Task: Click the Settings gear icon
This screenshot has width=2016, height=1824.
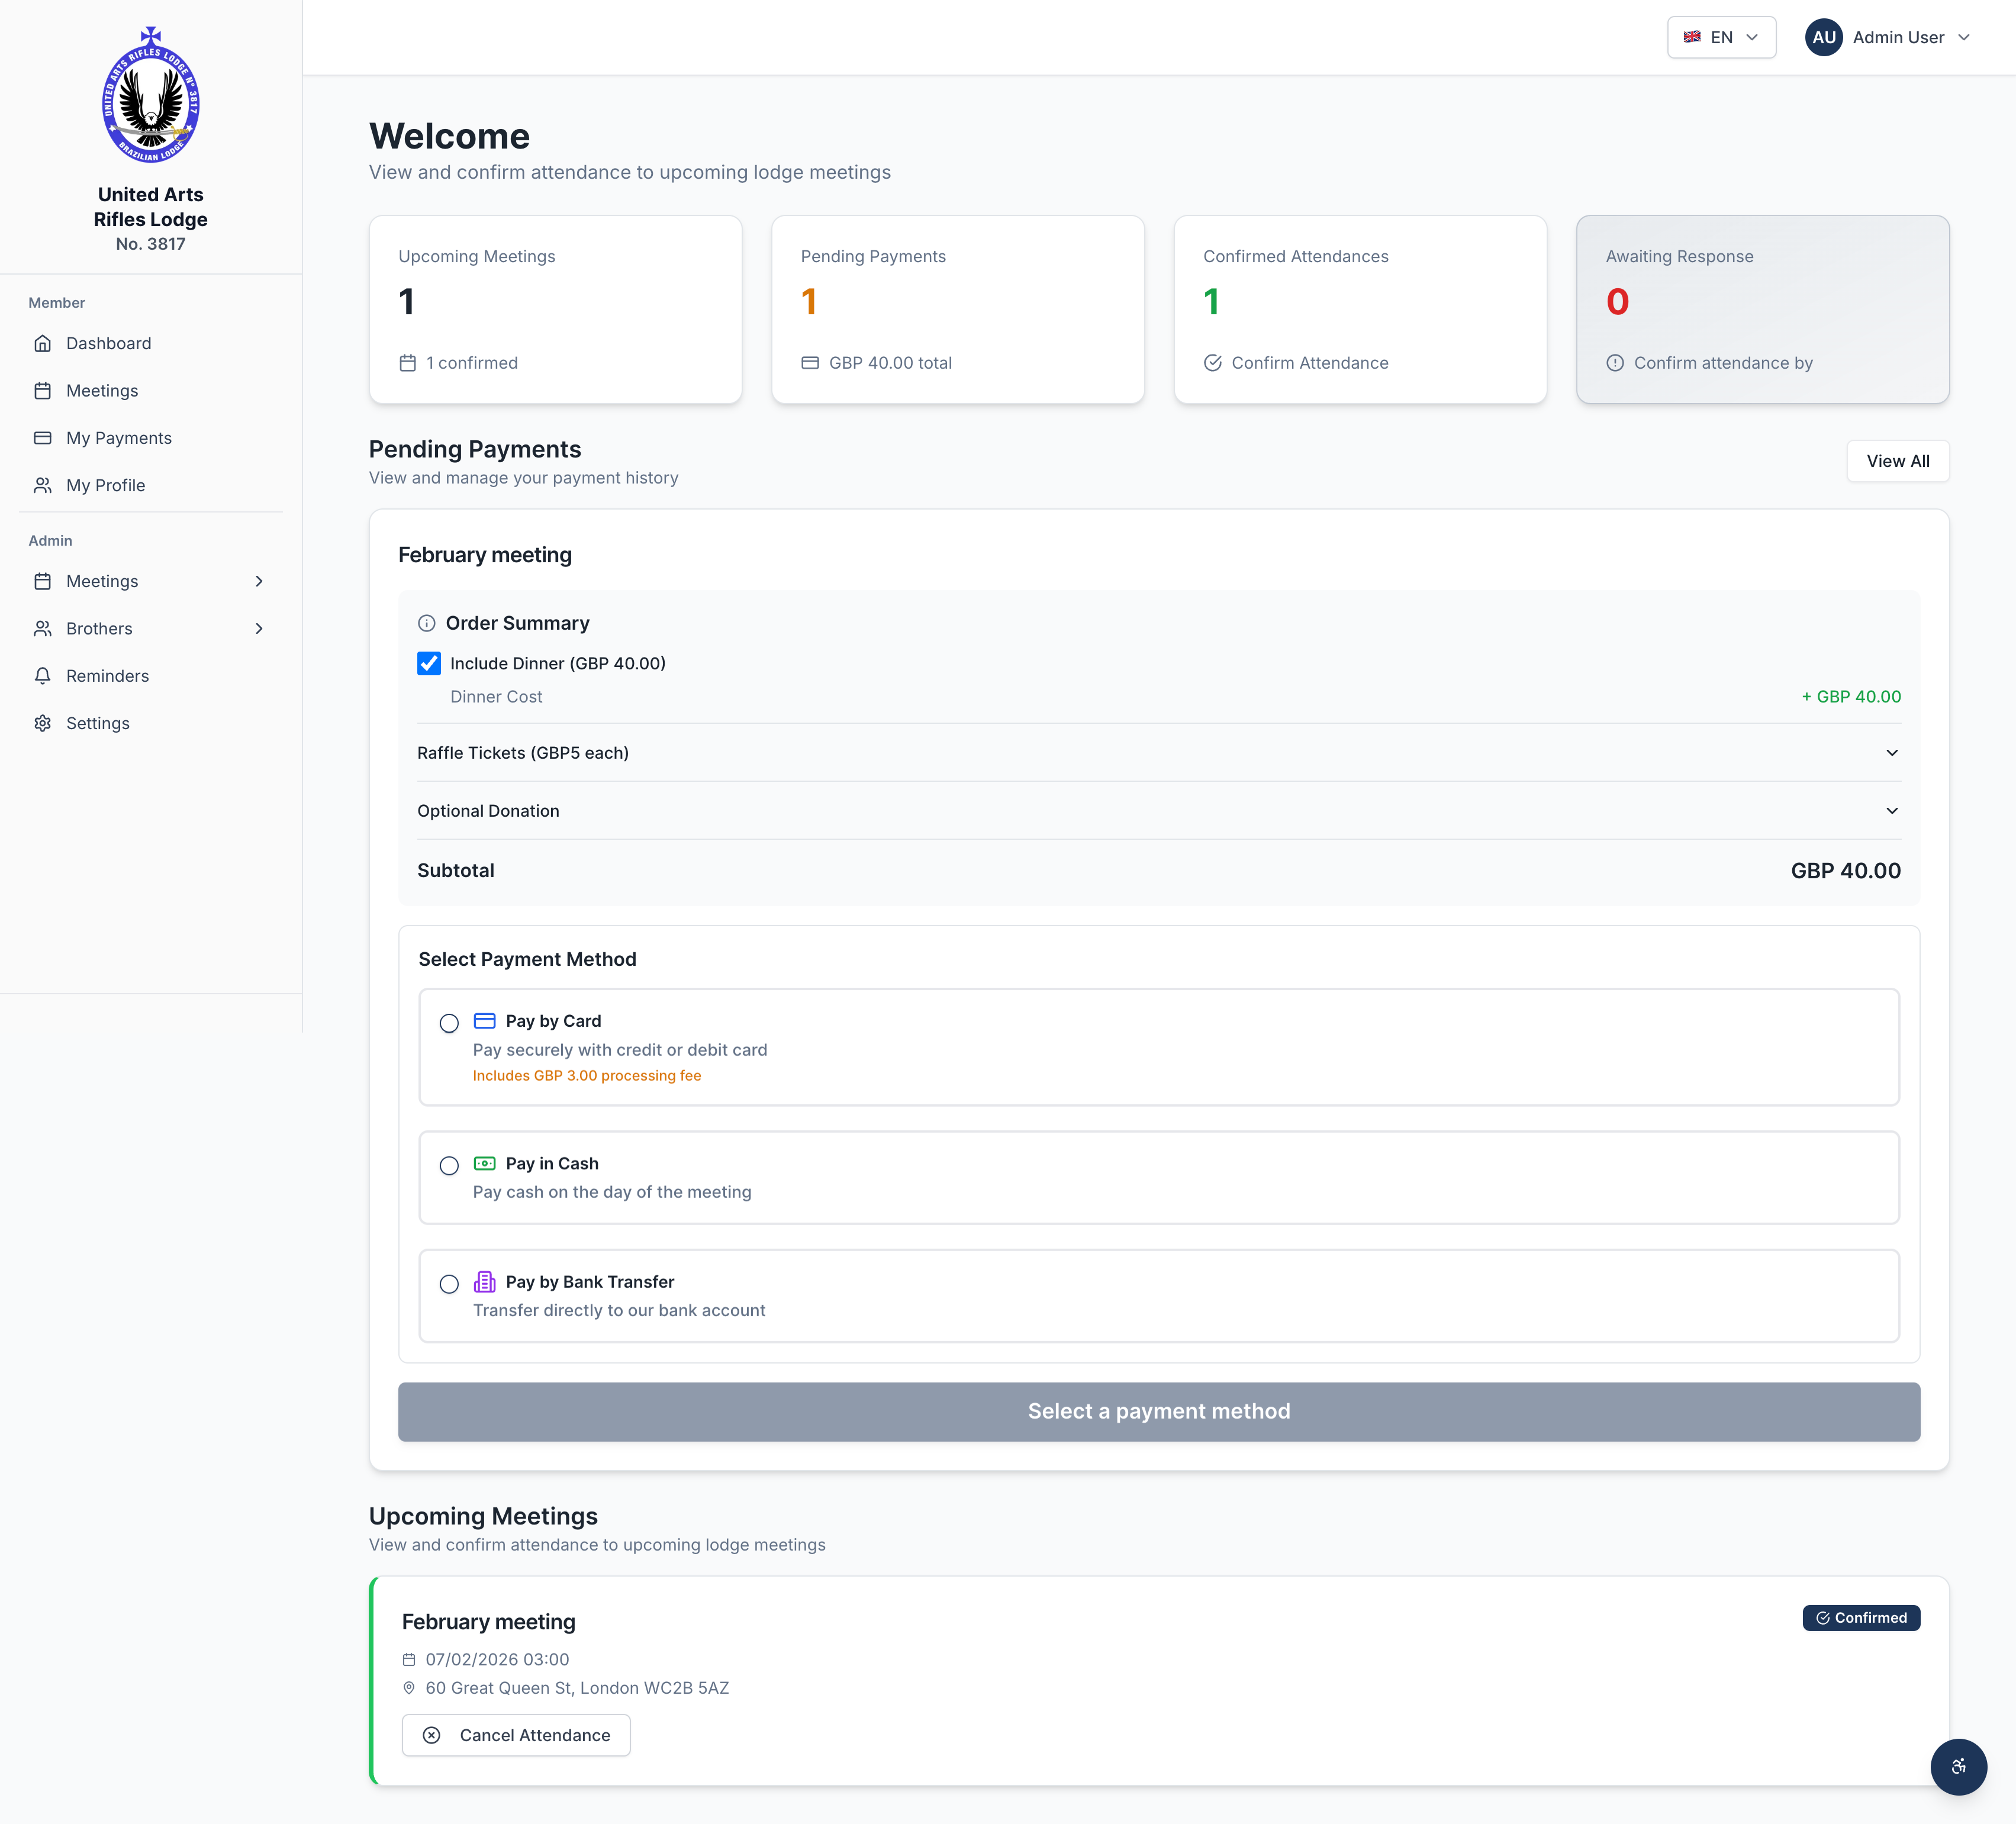Action: (42, 723)
